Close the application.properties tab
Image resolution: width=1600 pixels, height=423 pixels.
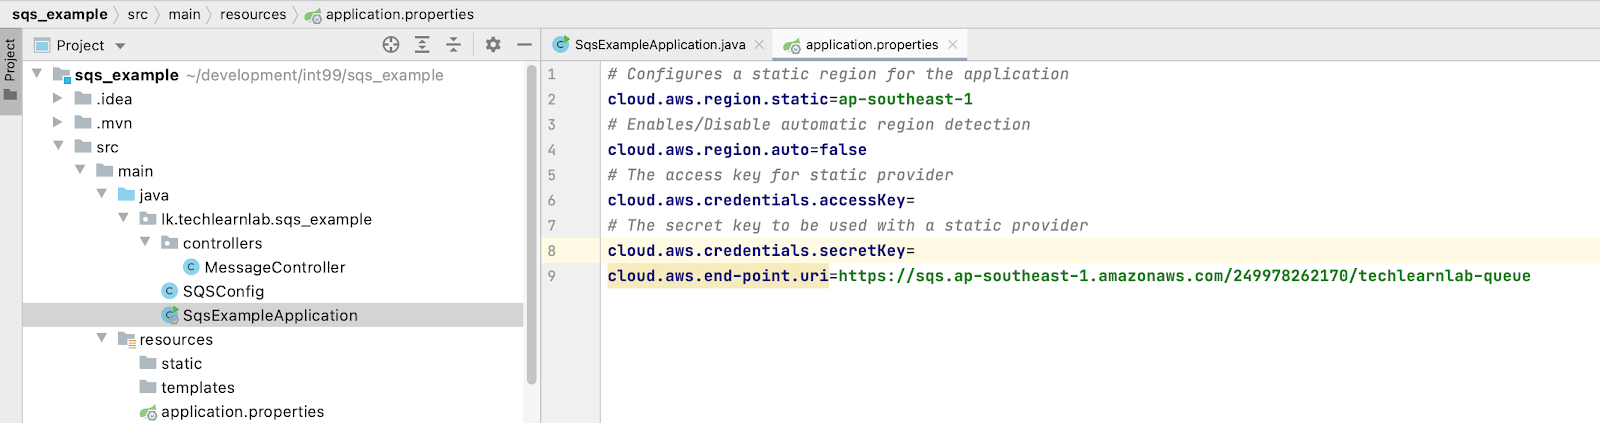(952, 45)
